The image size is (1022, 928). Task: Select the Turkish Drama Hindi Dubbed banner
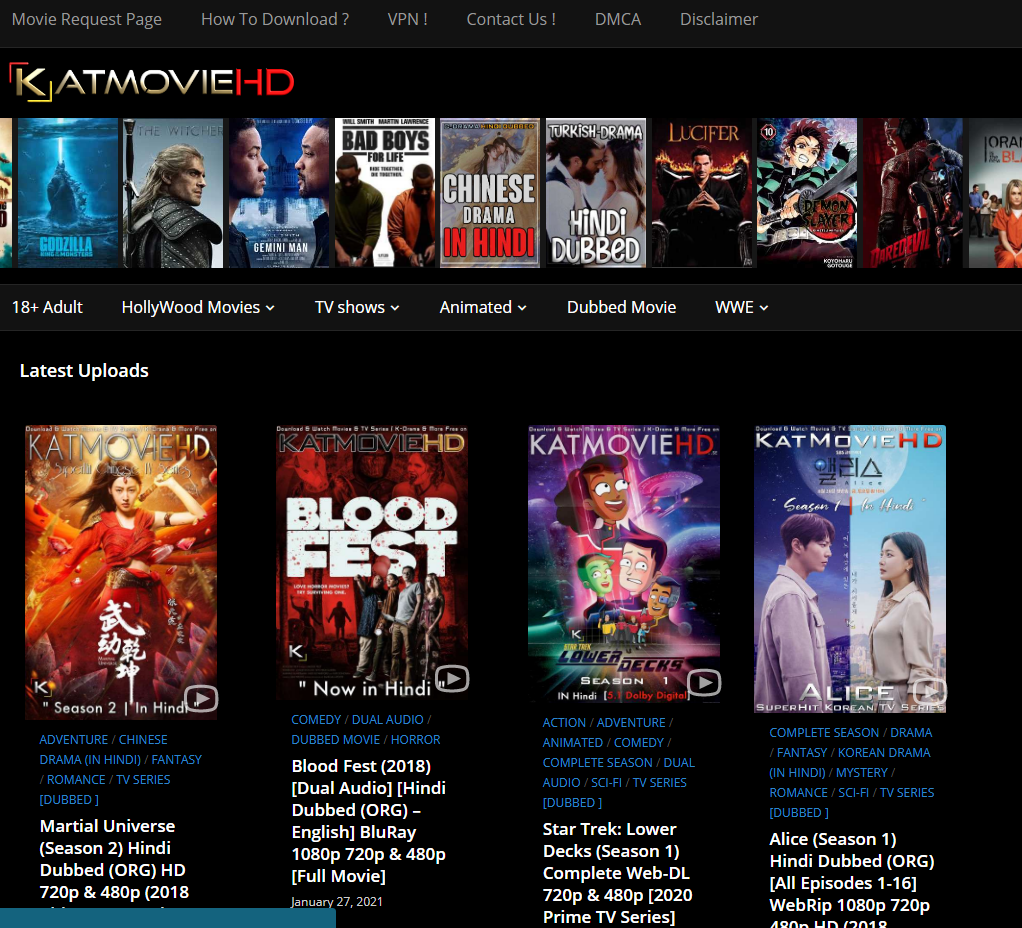[596, 193]
